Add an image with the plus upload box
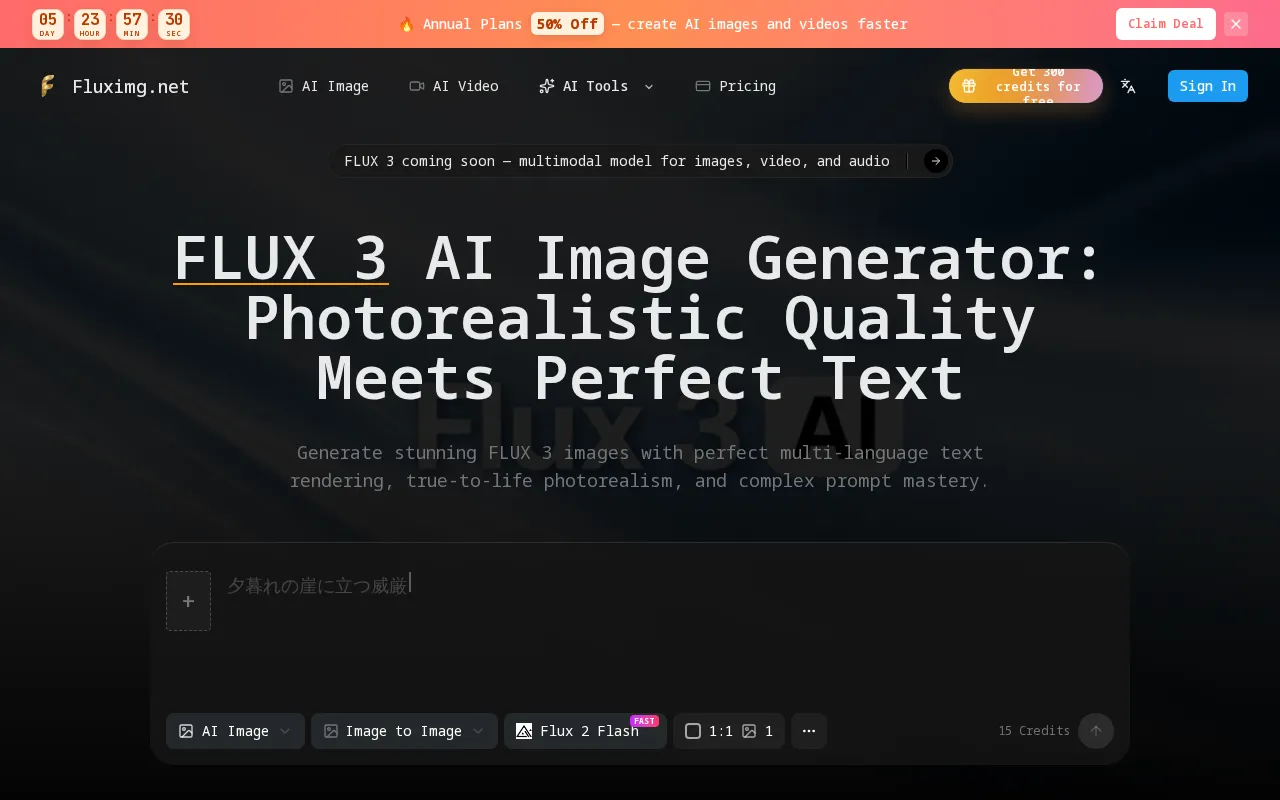1280x800 pixels. click(188, 601)
